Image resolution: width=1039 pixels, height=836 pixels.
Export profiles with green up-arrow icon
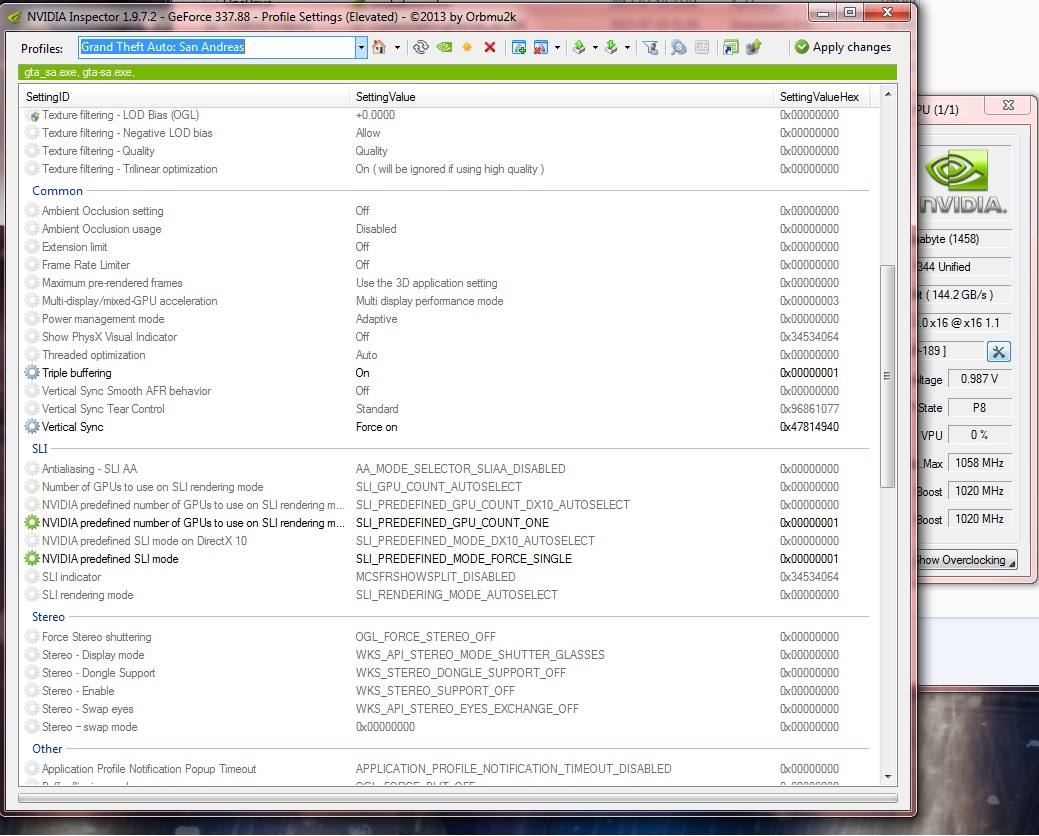coord(579,47)
